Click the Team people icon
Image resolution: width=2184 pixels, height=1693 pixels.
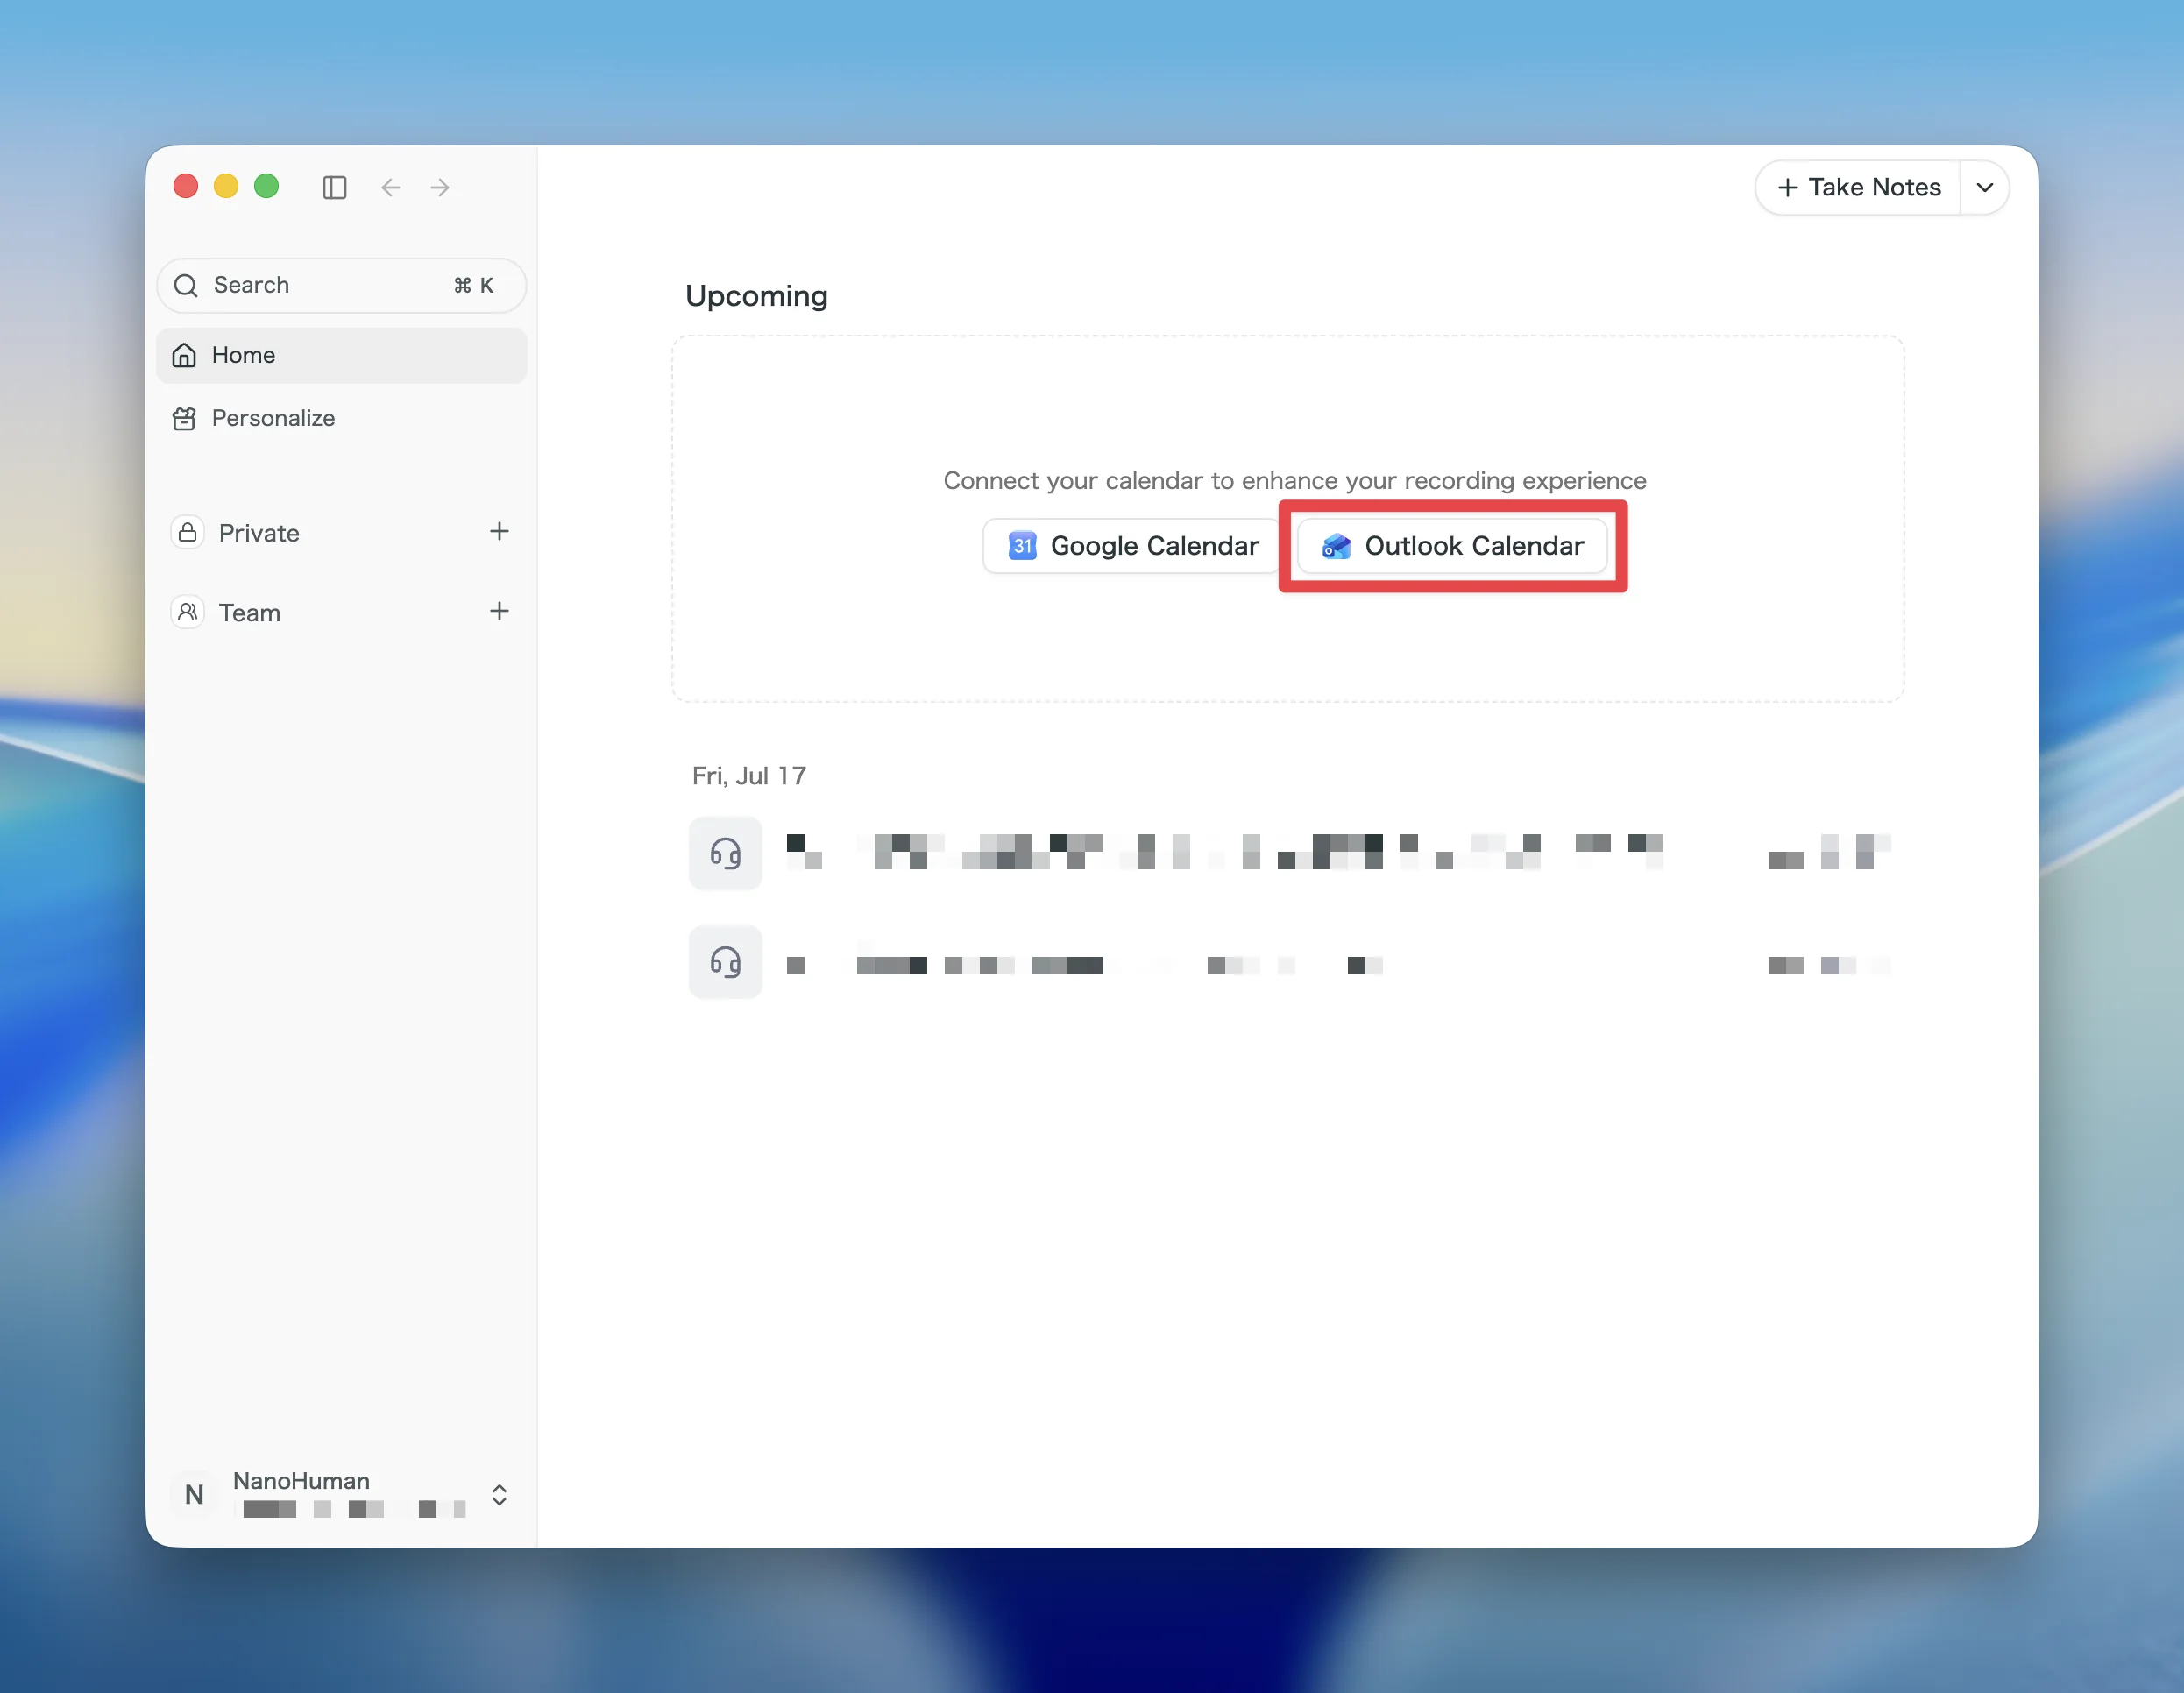(x=187, y=612)
